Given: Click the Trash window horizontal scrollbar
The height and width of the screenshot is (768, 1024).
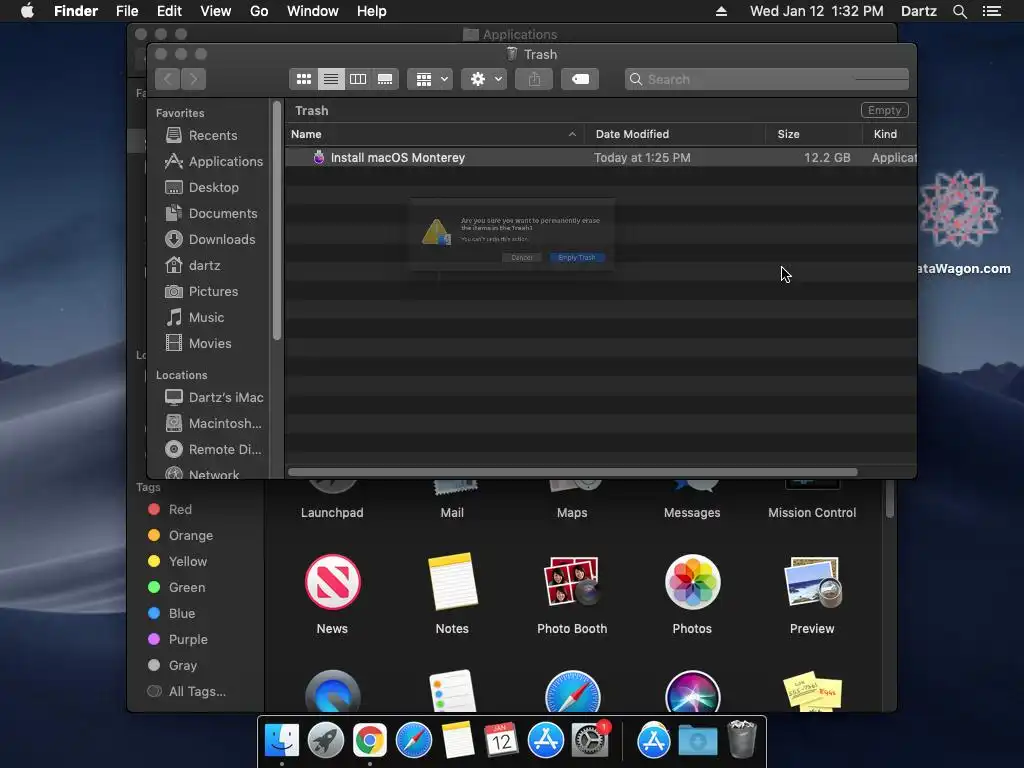Looking at the screenshot, I should (x=573, y=472).
